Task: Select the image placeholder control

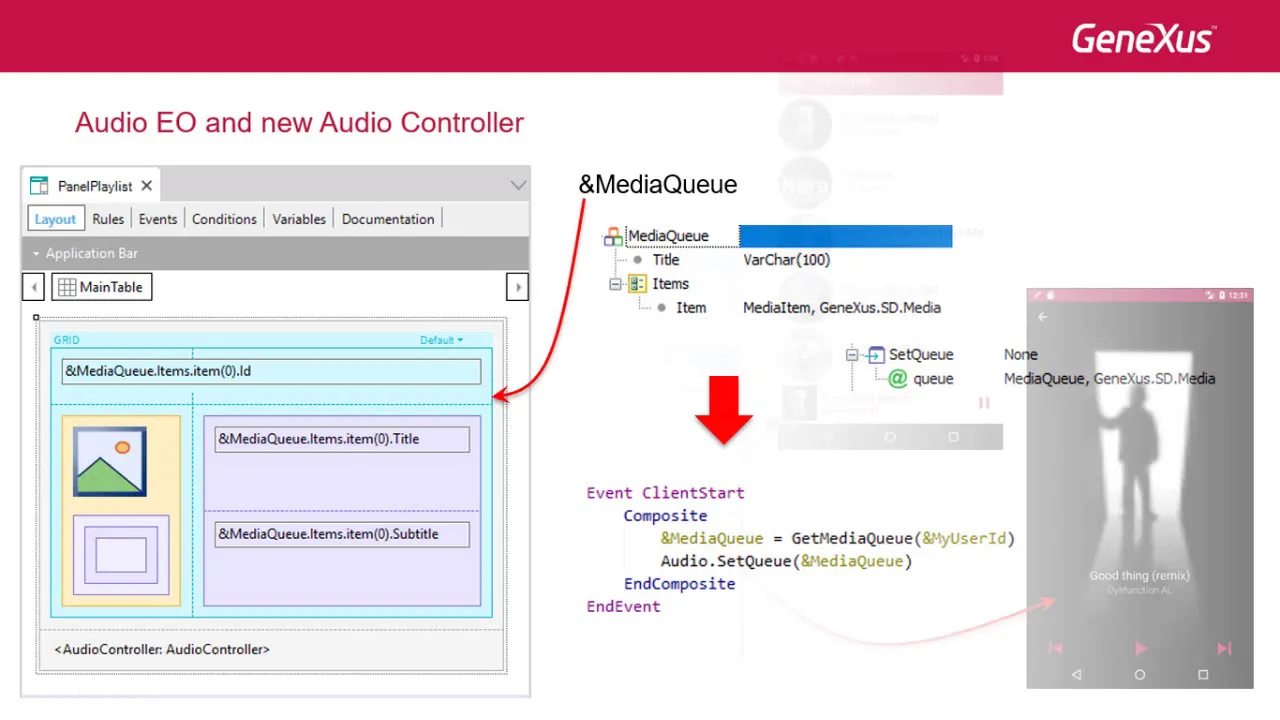Action: (x=110, y=461)
